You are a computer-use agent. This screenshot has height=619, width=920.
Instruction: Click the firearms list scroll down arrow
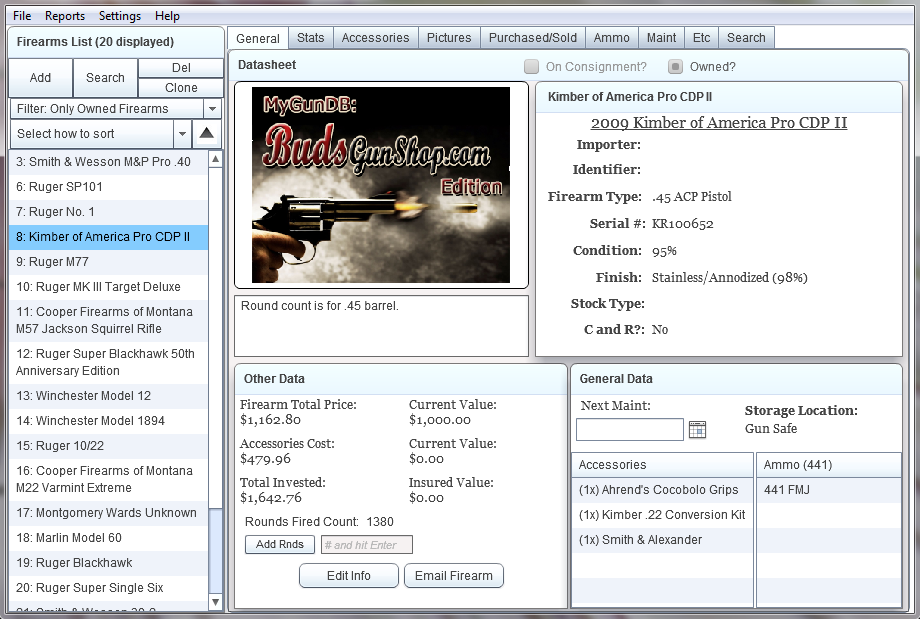coord(215,602)
